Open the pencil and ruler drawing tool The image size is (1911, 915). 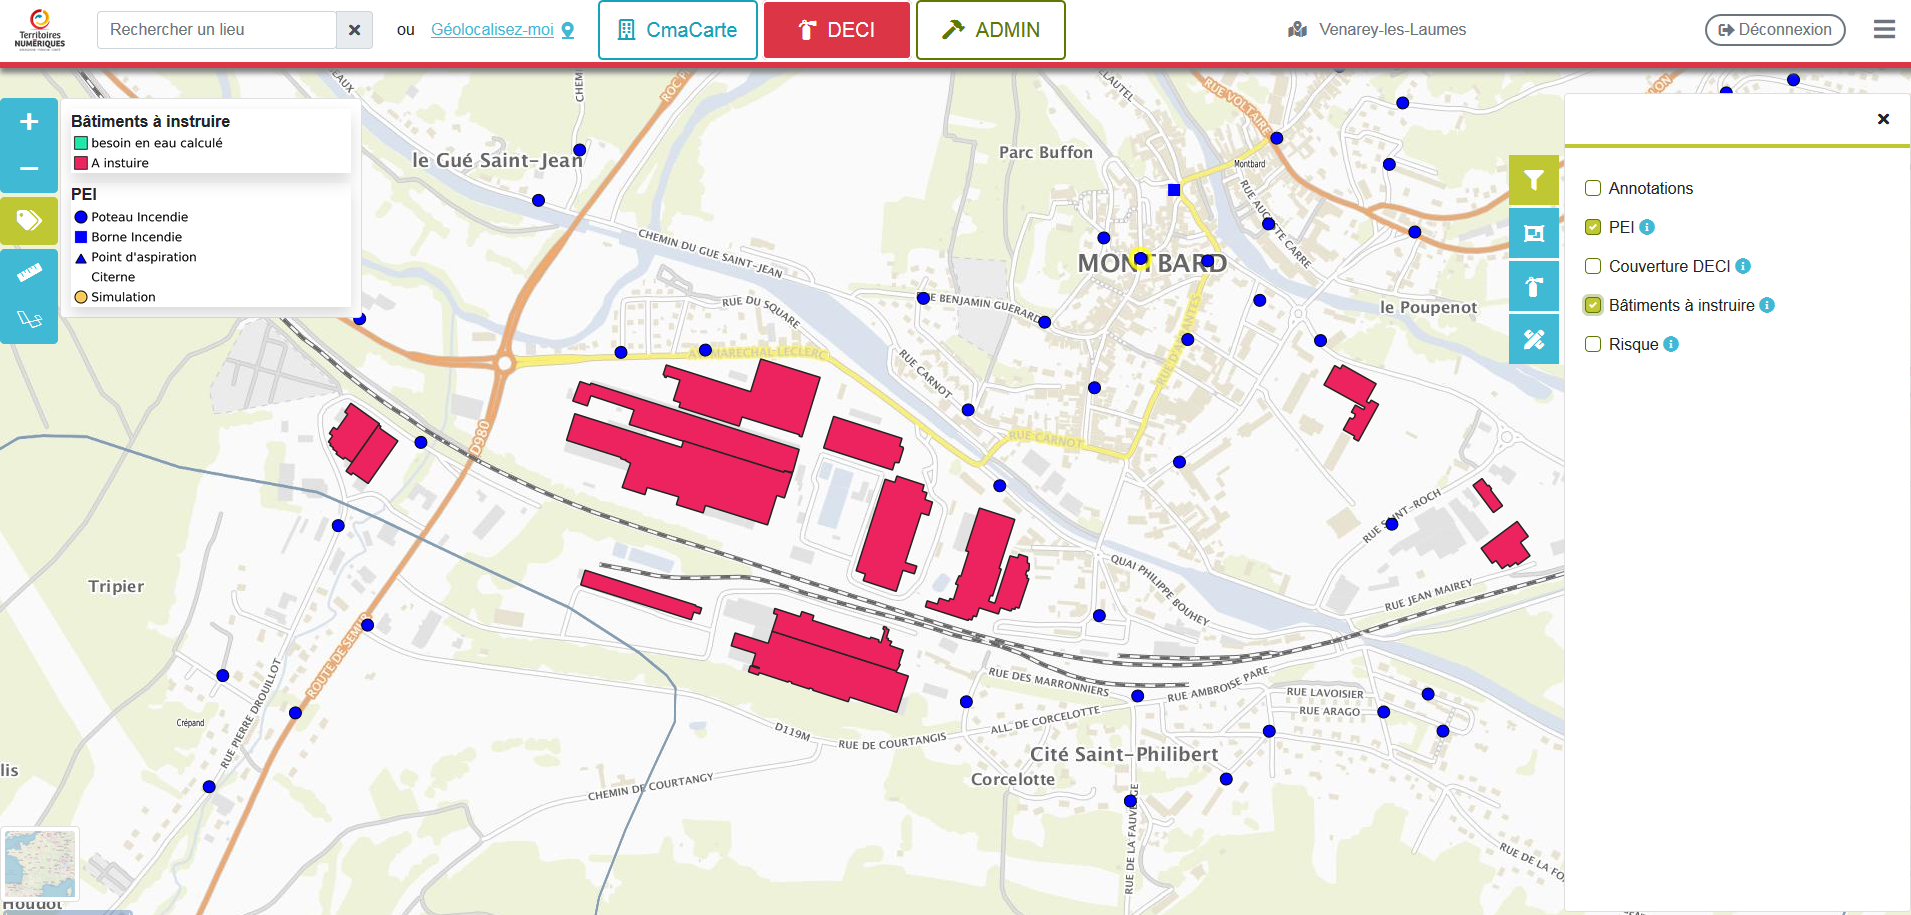click(x=1533, y=340)
